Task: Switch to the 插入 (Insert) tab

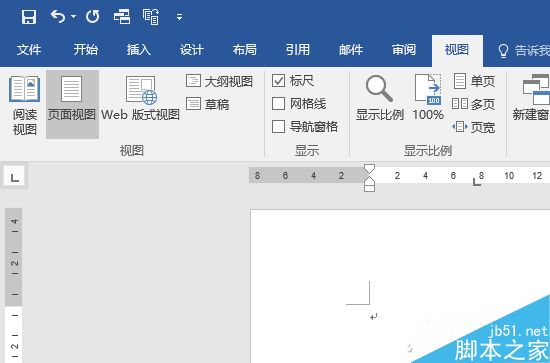Action: coord(139,50)
